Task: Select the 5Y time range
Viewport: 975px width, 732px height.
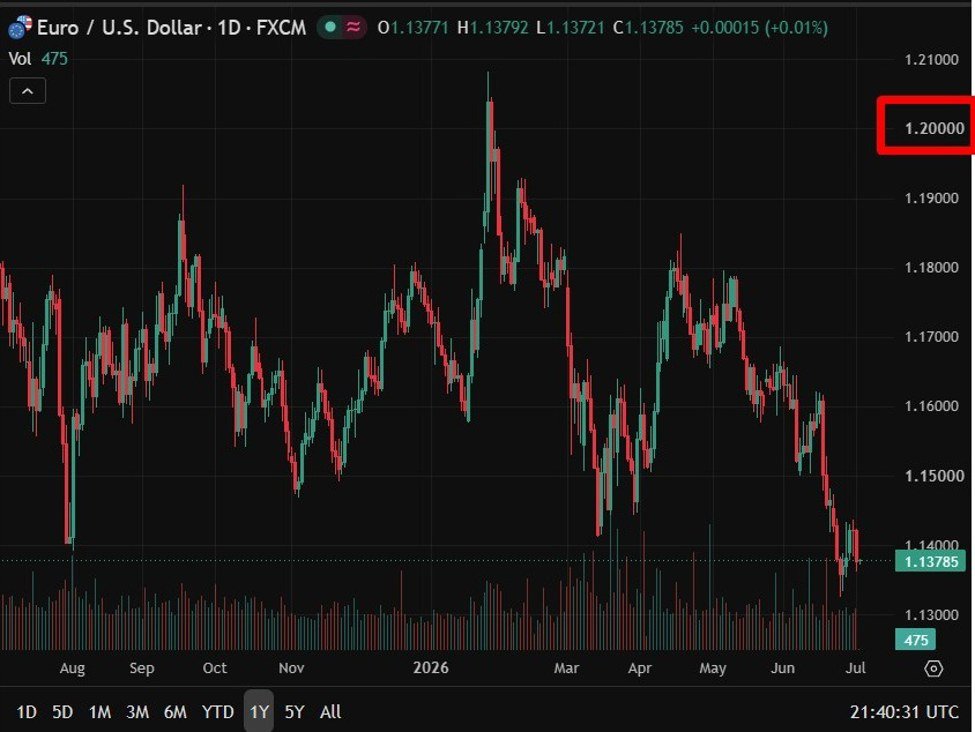Action: (294, 711)
